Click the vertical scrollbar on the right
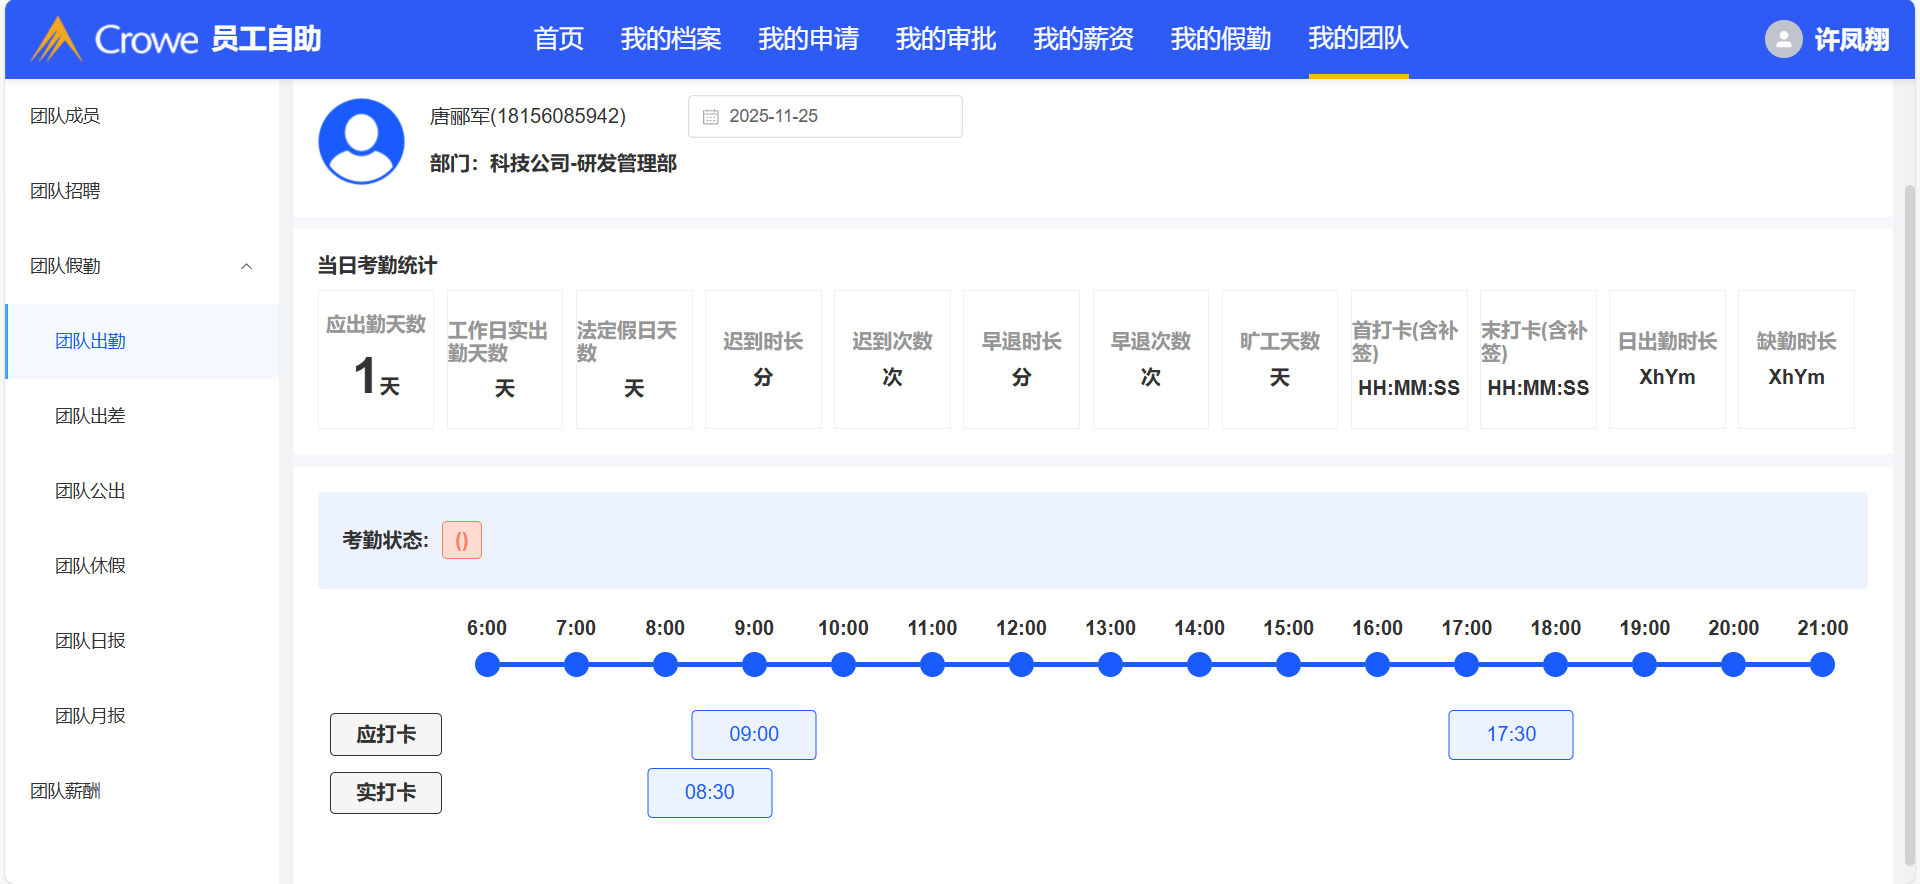The height and width of the screenshot is (884, 1920). (x=1909, y=500)
